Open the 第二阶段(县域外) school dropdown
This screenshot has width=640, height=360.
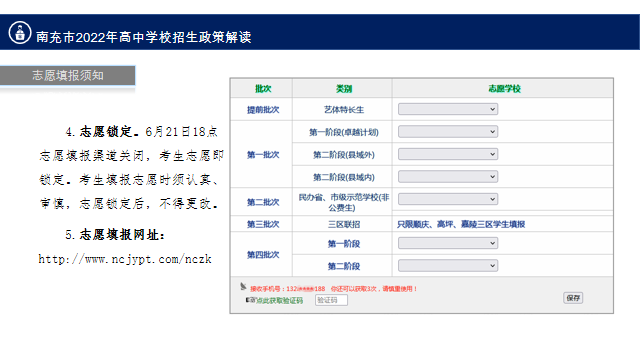tap(448, 154)
